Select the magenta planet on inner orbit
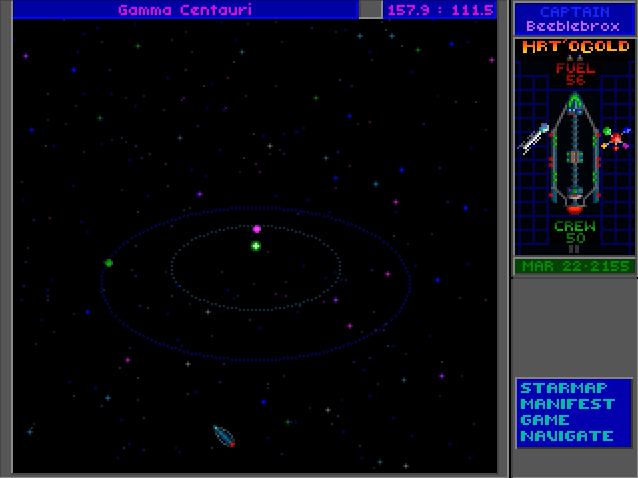 tap(257, 229)
